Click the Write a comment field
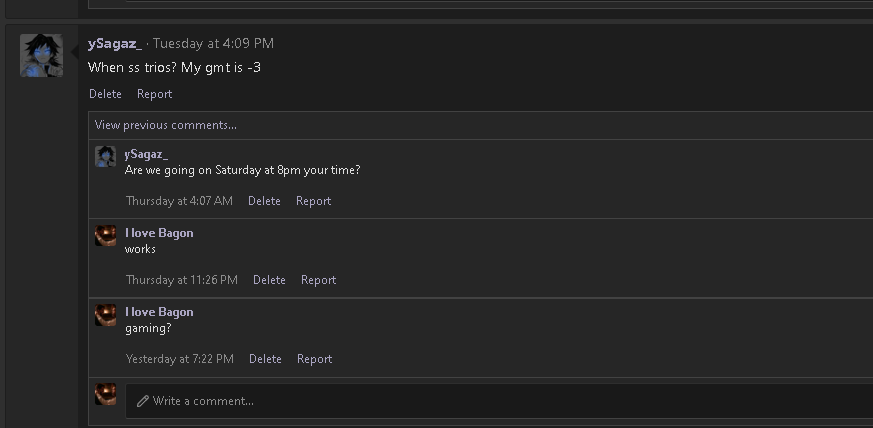Screen dimensions: 873x428 point(500,401)
